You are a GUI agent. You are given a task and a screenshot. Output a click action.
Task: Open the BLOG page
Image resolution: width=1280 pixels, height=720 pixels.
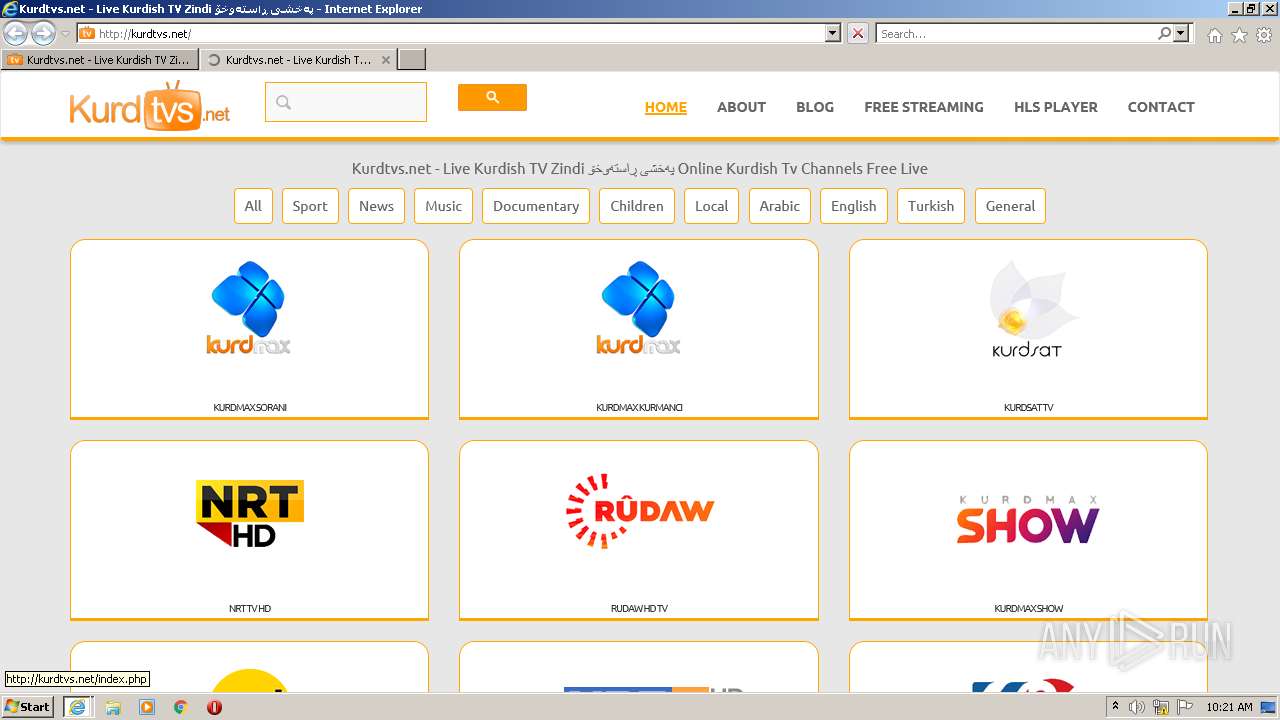(815, 107)
